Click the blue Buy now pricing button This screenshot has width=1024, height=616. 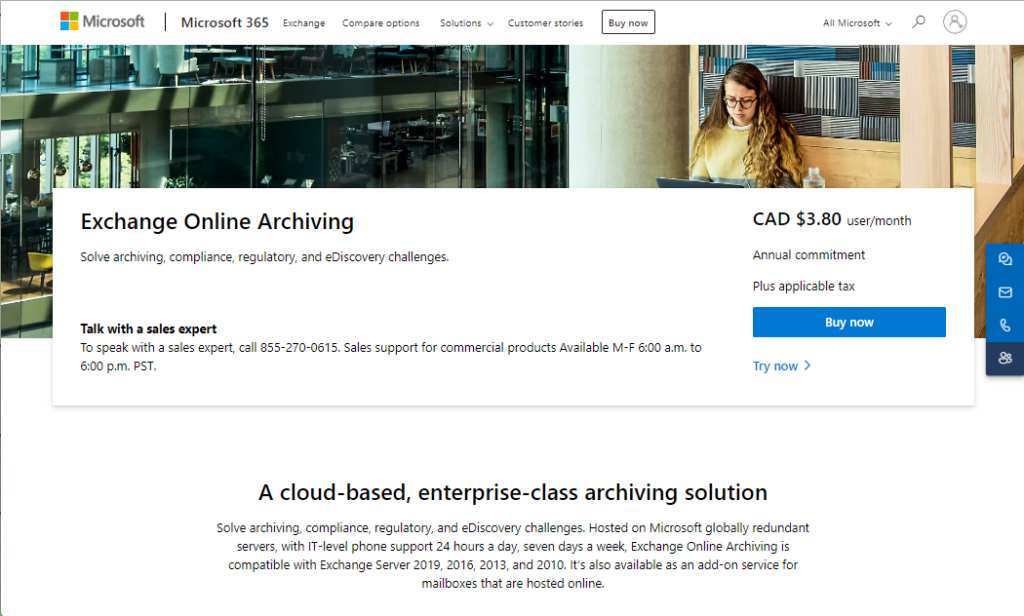coord(848,322)
